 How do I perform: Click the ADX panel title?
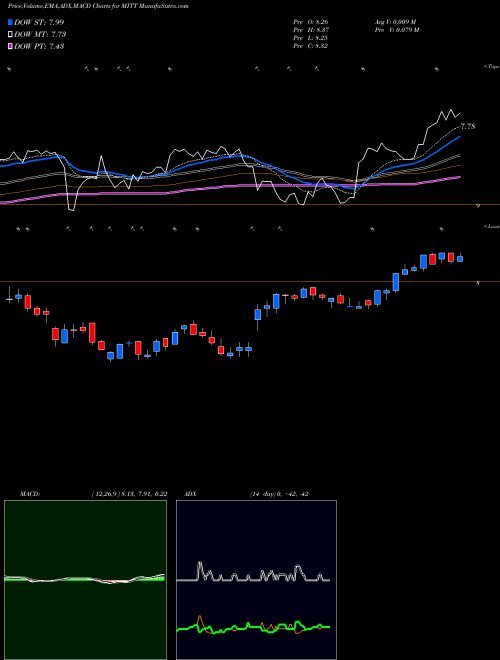[191, 494]
